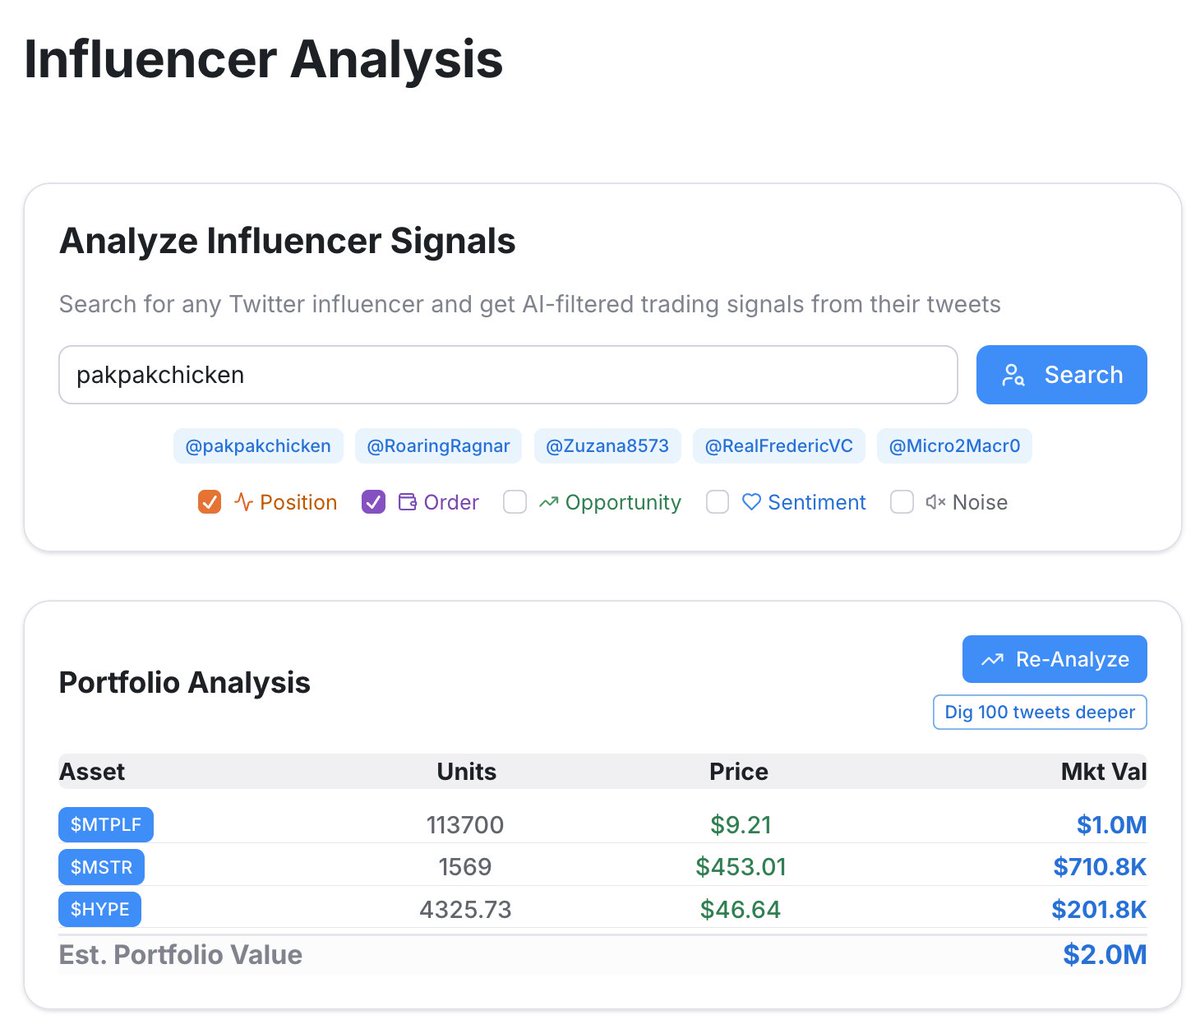
Task: Open the $MTPLF asset tag
Action: pos(106,825)
